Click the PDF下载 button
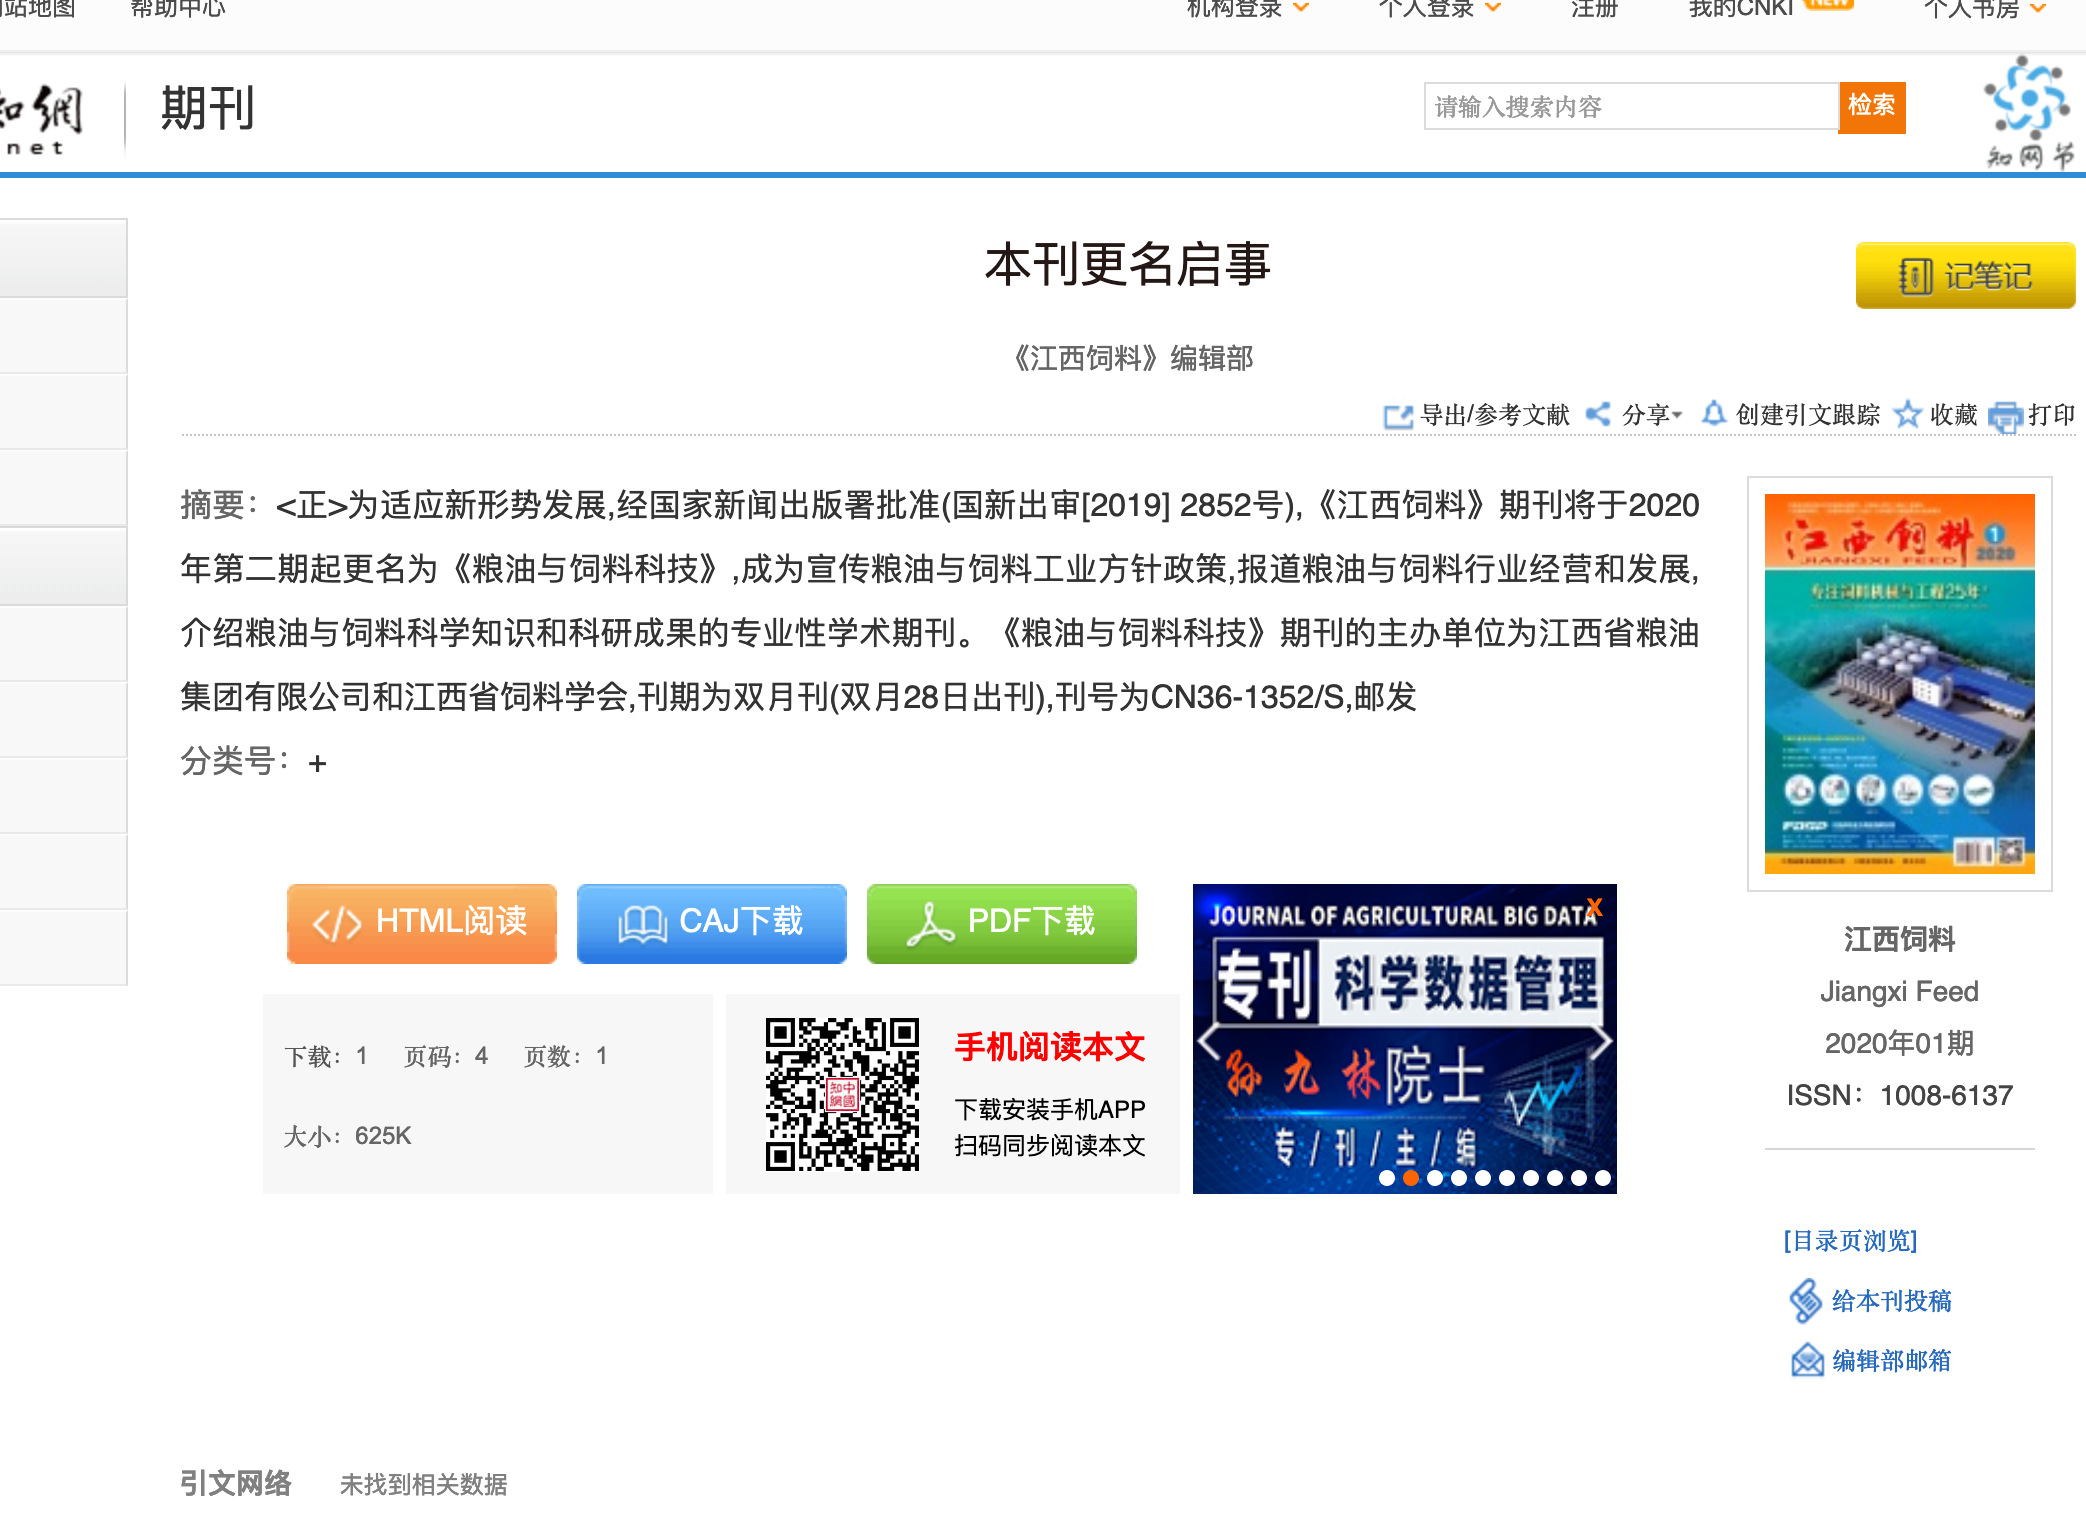Viewport: 2086px width, 1534px height. (1001, 923)
